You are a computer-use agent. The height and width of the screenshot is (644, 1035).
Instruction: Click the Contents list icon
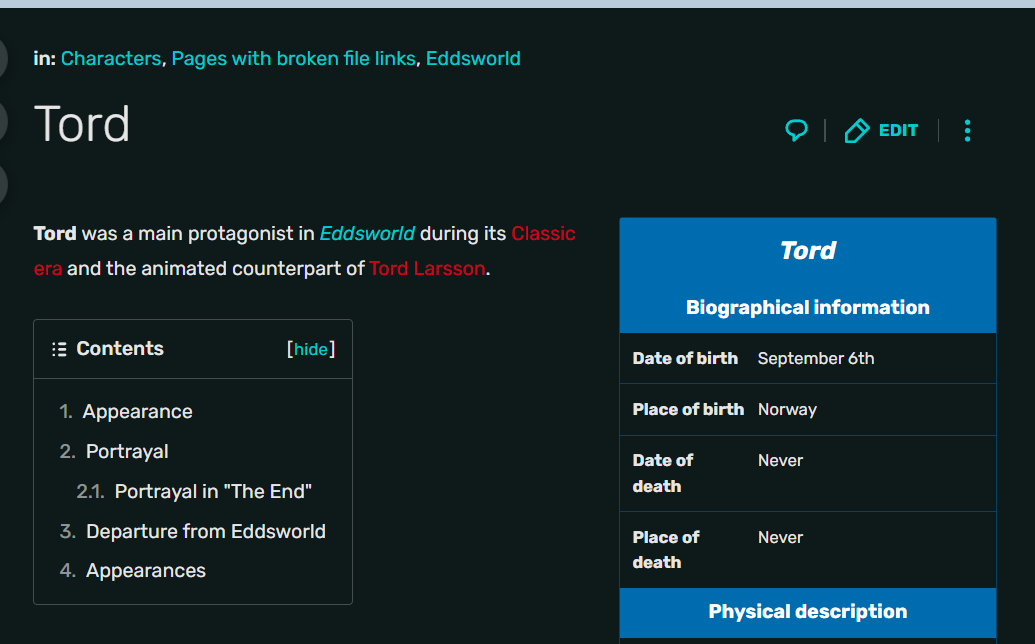[x=60, y=349]
